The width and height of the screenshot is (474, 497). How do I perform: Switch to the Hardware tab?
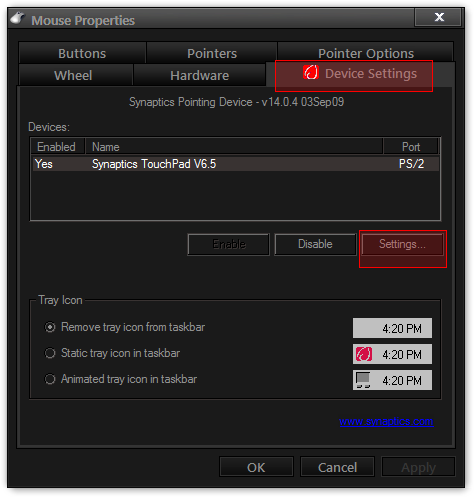pos(199,75)
